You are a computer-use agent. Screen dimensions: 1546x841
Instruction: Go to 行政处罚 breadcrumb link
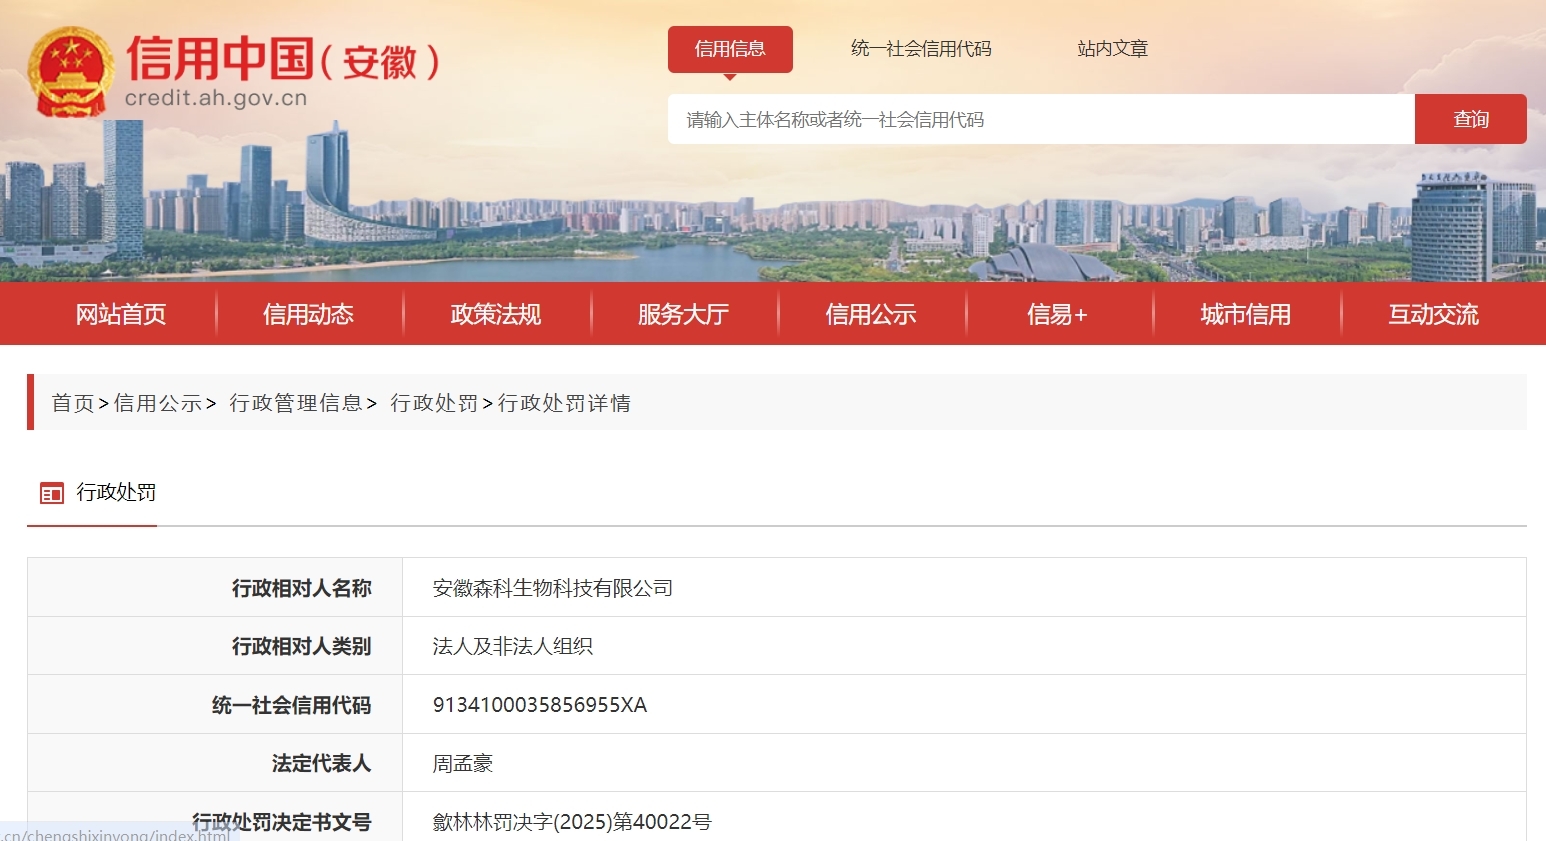coord(434,403)
